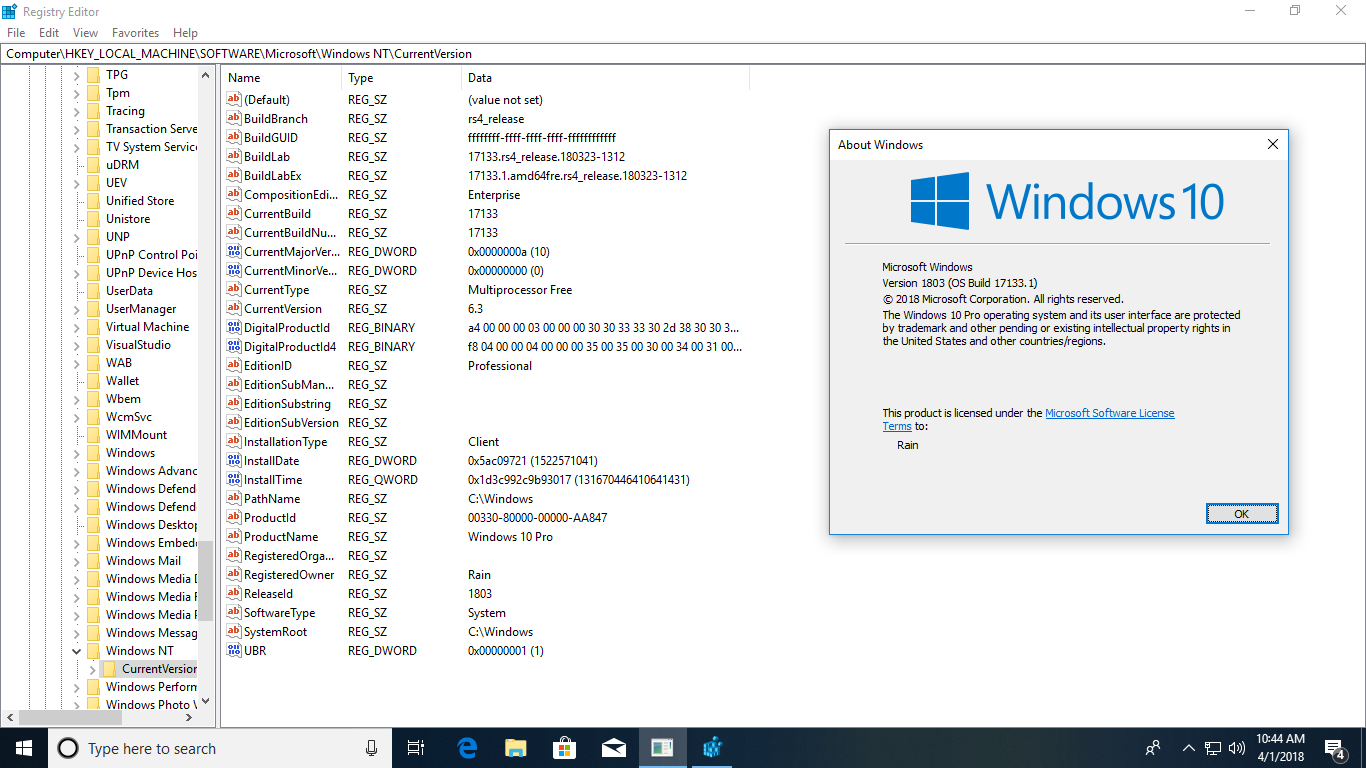
Task: Open the Windows Start menu
Action: click(x=24, y=748)
